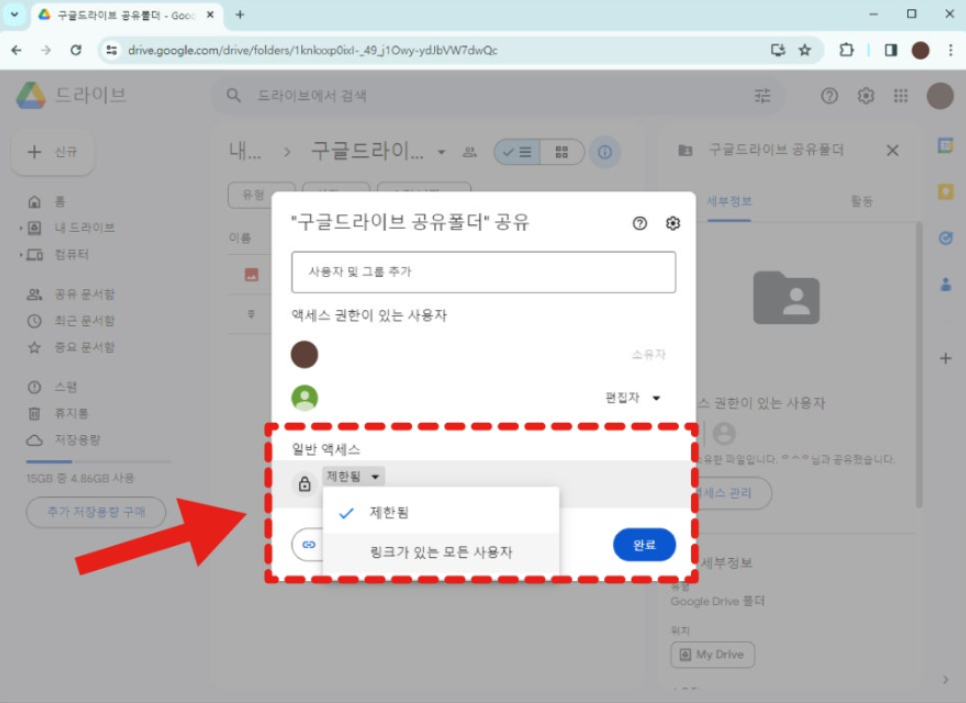Screen dimensions: 966x703
Task: Click the storage usage progress bar
Action: (99, 461)
